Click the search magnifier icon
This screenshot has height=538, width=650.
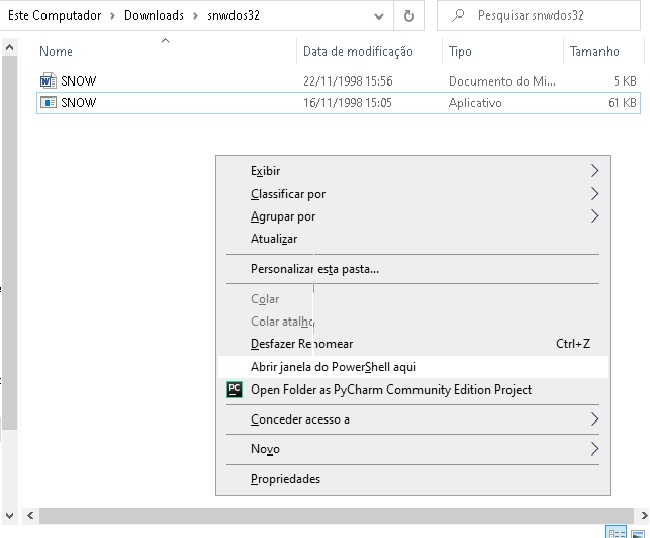458,16
